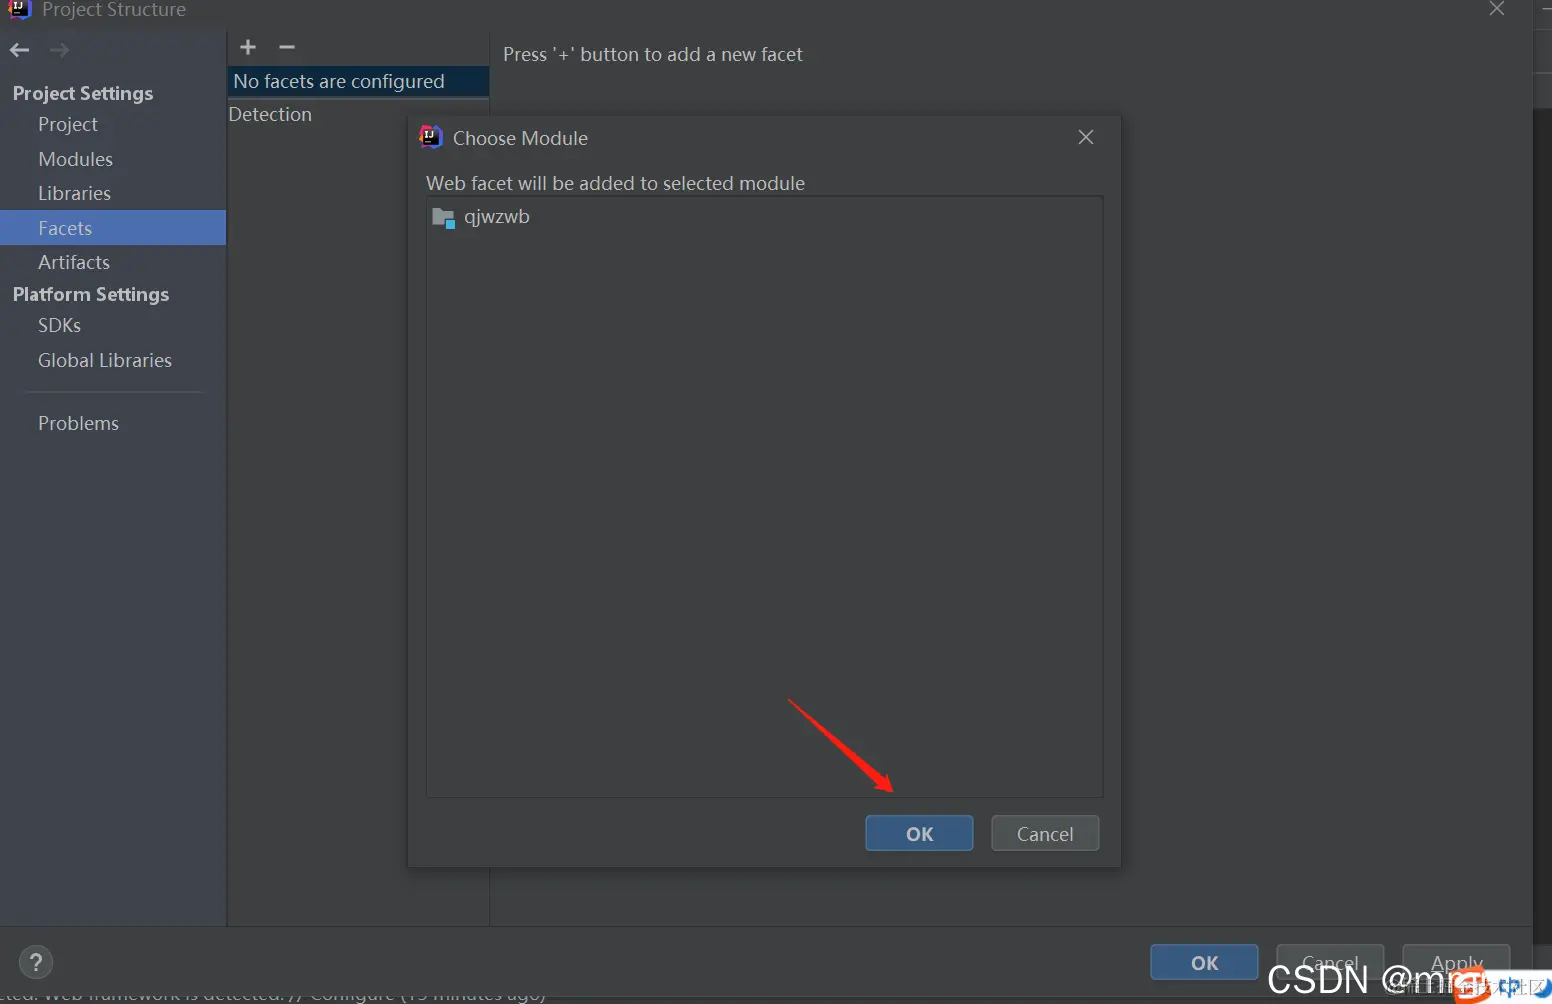Click the 'Choose Module' dialog title

pos(520,138)
